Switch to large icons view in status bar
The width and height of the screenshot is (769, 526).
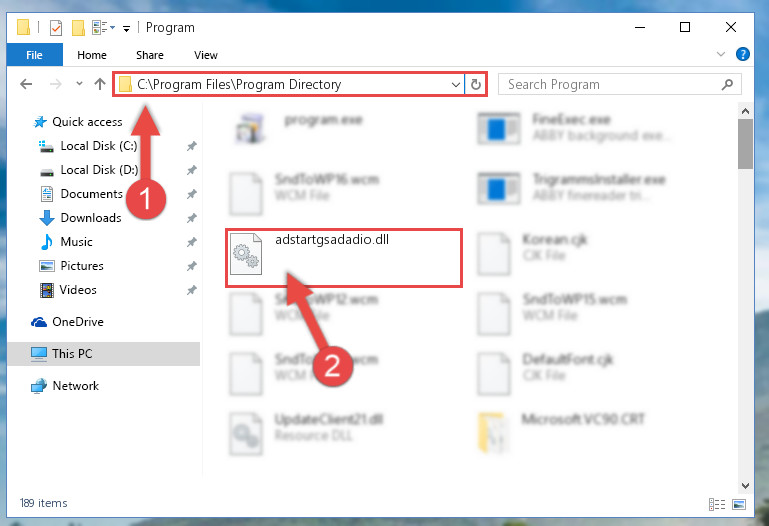(739, 504)
